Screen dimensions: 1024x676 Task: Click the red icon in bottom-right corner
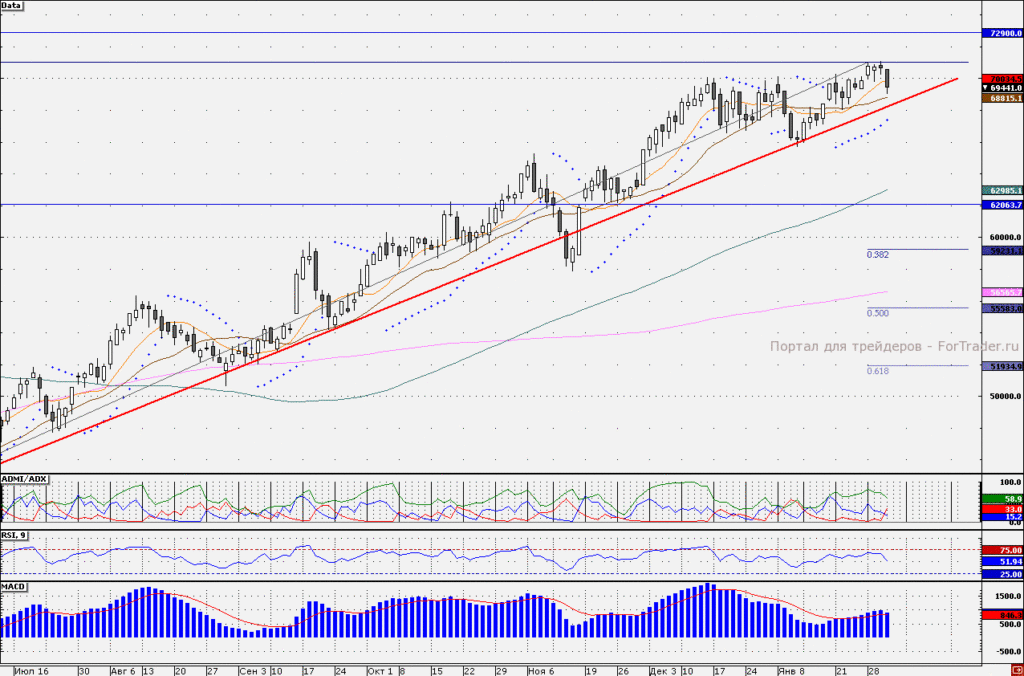click(1018, 671)
